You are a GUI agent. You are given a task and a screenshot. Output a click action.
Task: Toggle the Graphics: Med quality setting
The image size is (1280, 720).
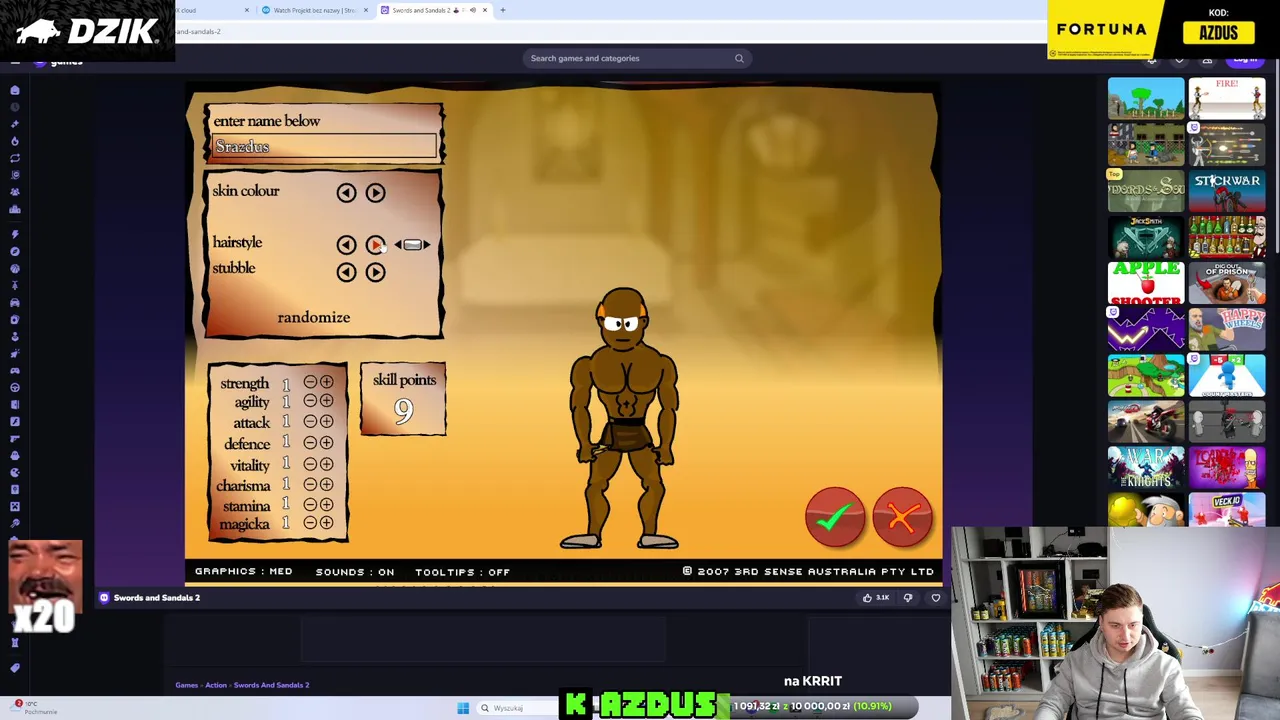point(243,571)
